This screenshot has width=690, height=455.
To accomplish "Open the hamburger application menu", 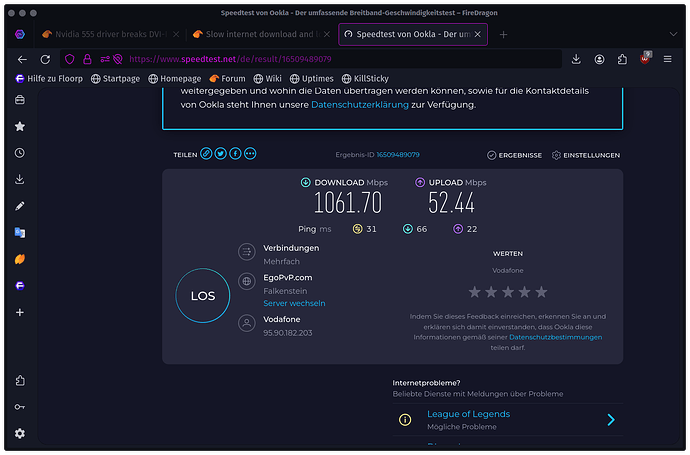I will tap(668, 59).
